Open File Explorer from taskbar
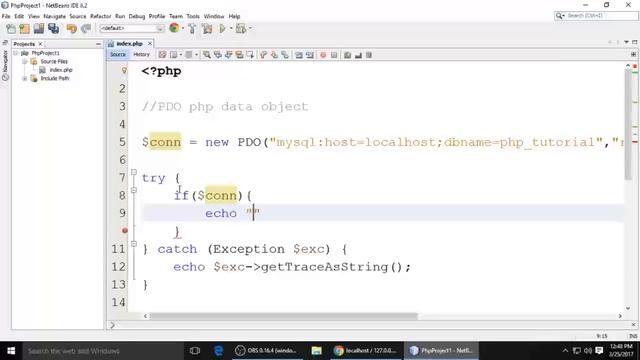Image resolution: width=640 pixels, height=360 pixels. pos(316,351)
